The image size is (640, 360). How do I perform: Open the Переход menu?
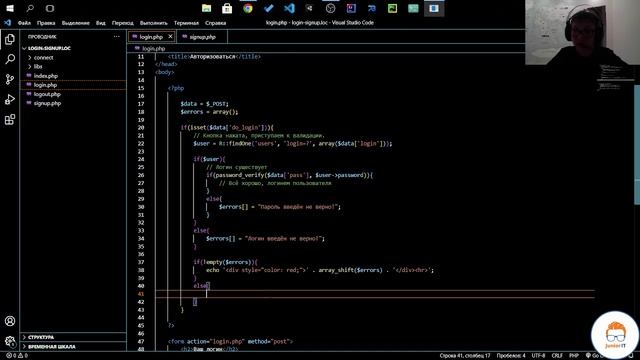pyautogui.click(x=122, y=23)
